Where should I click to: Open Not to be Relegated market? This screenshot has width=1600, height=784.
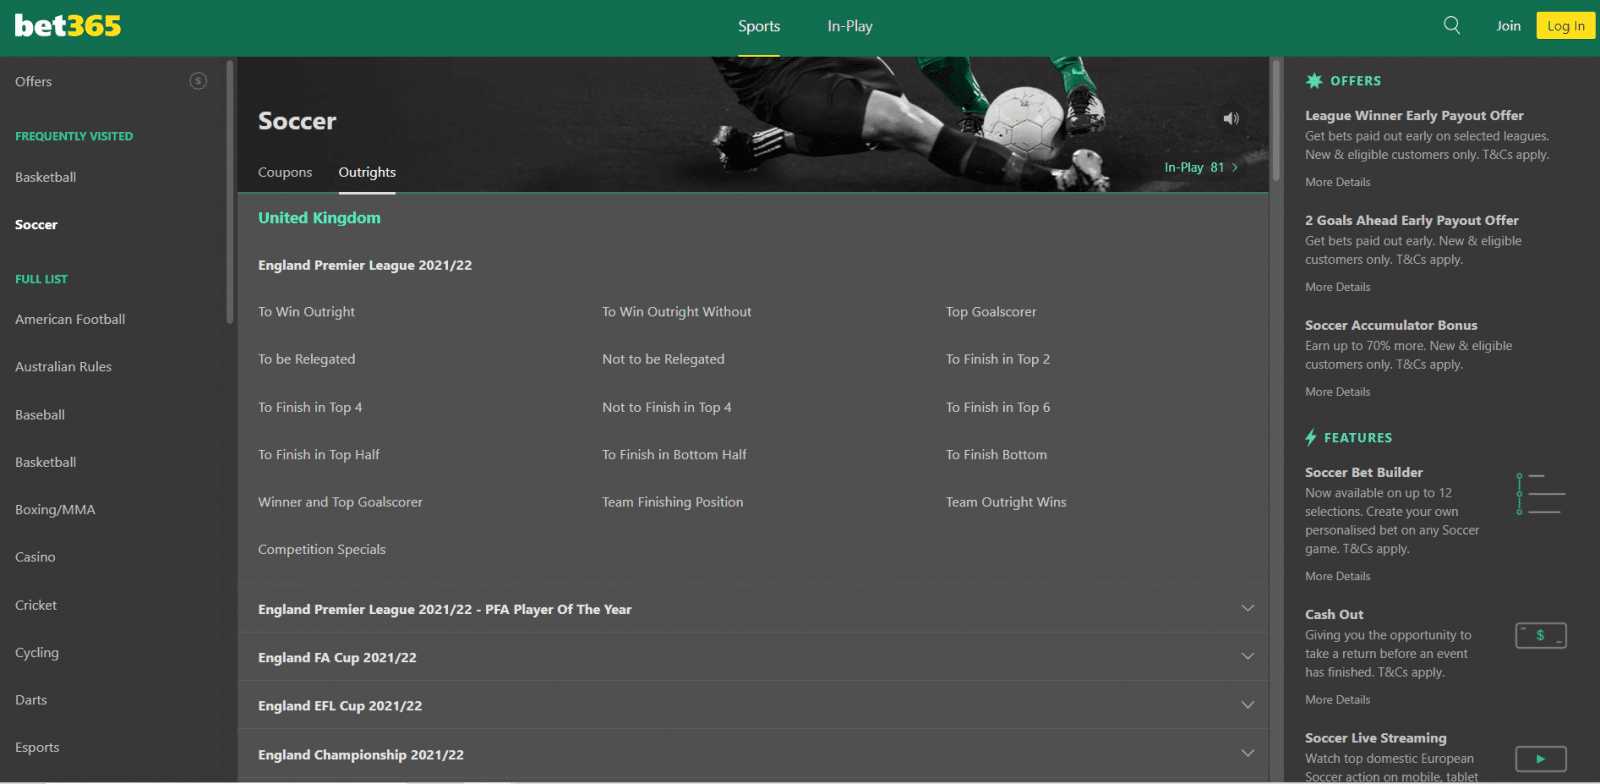pos(663,359)
